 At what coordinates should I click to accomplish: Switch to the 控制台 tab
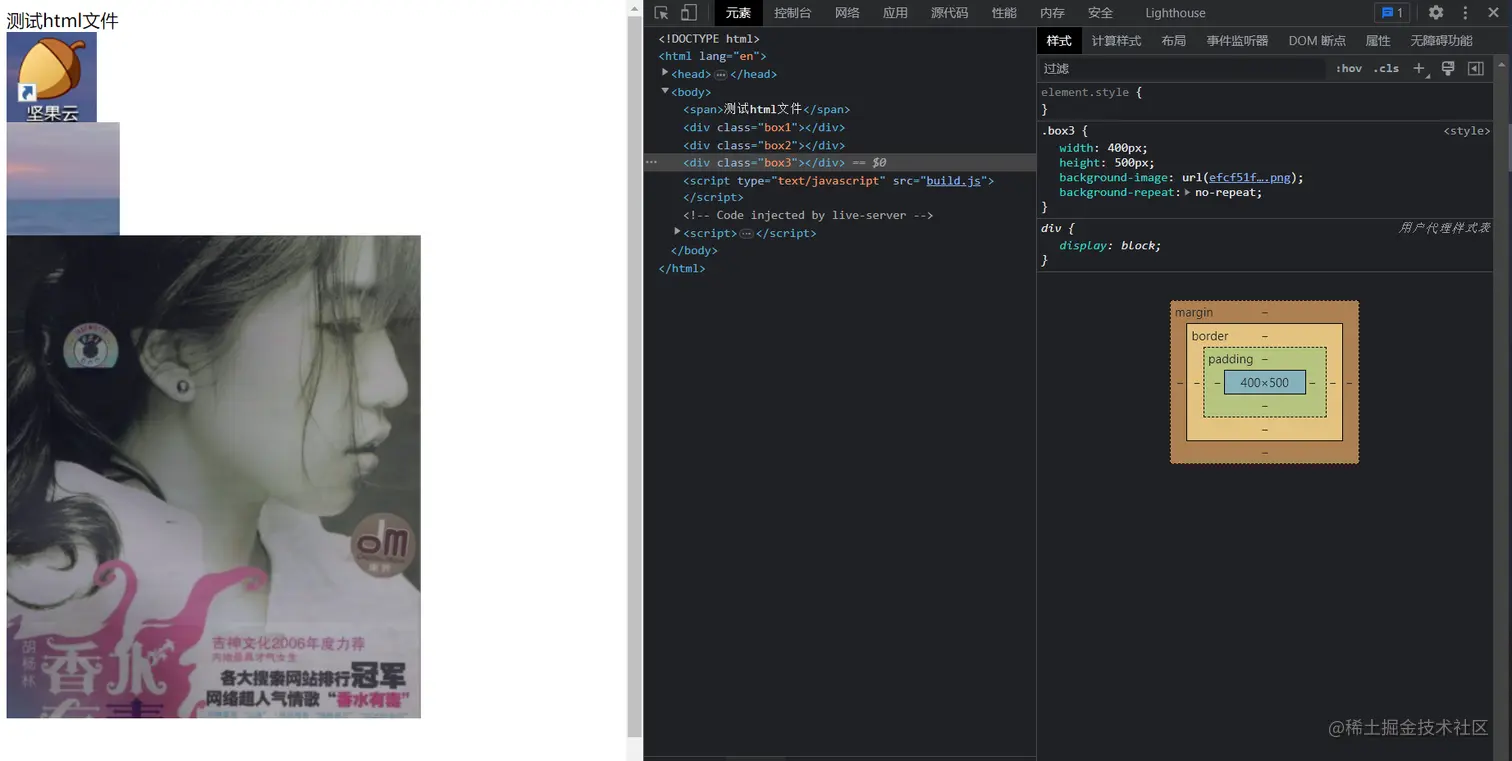click(792, 13)
